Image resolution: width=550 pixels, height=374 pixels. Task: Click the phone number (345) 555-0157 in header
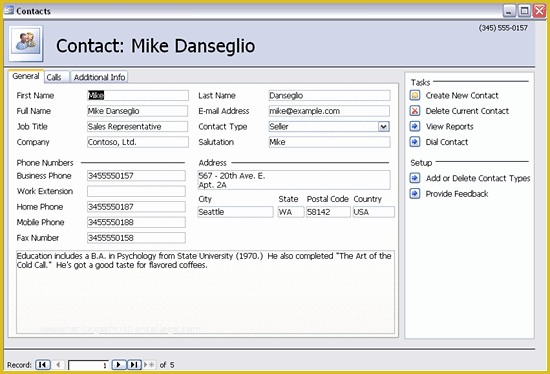click(x=503, y=28)
